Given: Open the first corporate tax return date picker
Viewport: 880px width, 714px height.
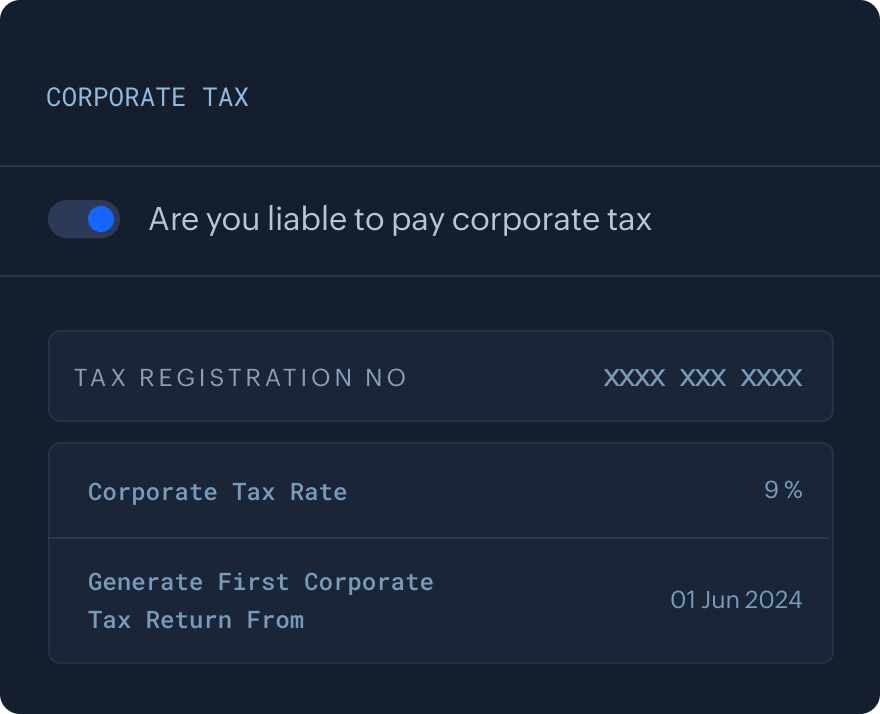Looking at the screenshot, I should click(737, 600).
